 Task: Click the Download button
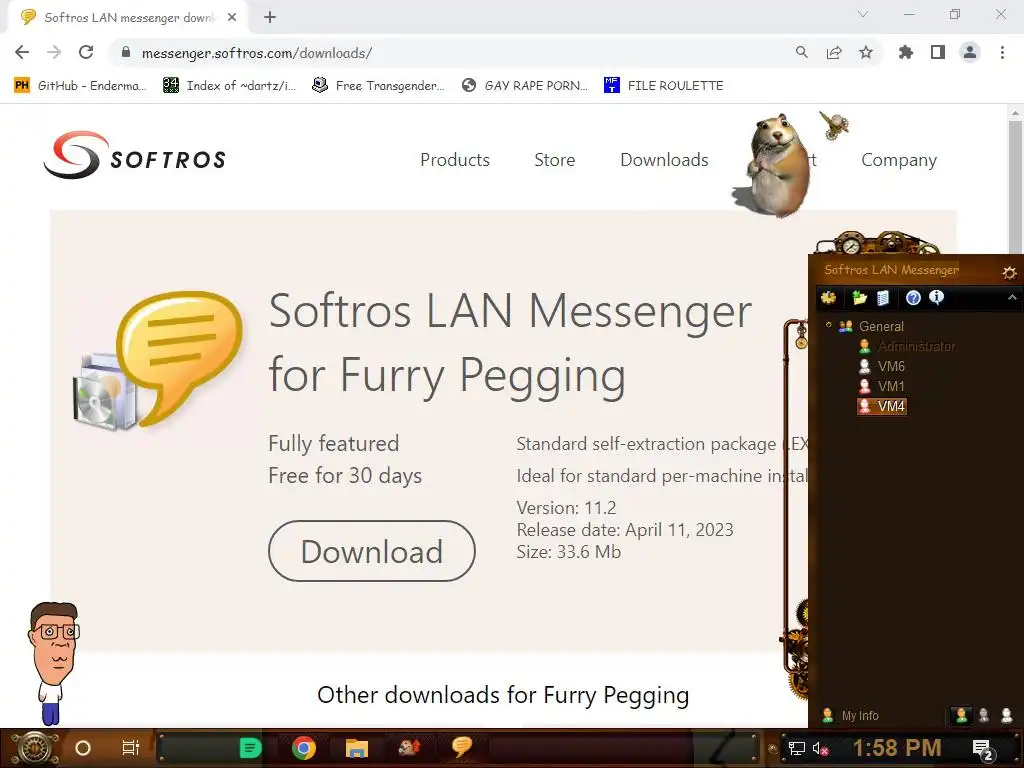coord(372,551)
